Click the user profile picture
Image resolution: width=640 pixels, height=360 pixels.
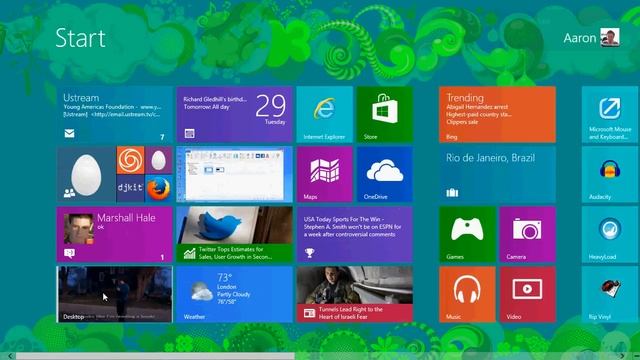610,37
